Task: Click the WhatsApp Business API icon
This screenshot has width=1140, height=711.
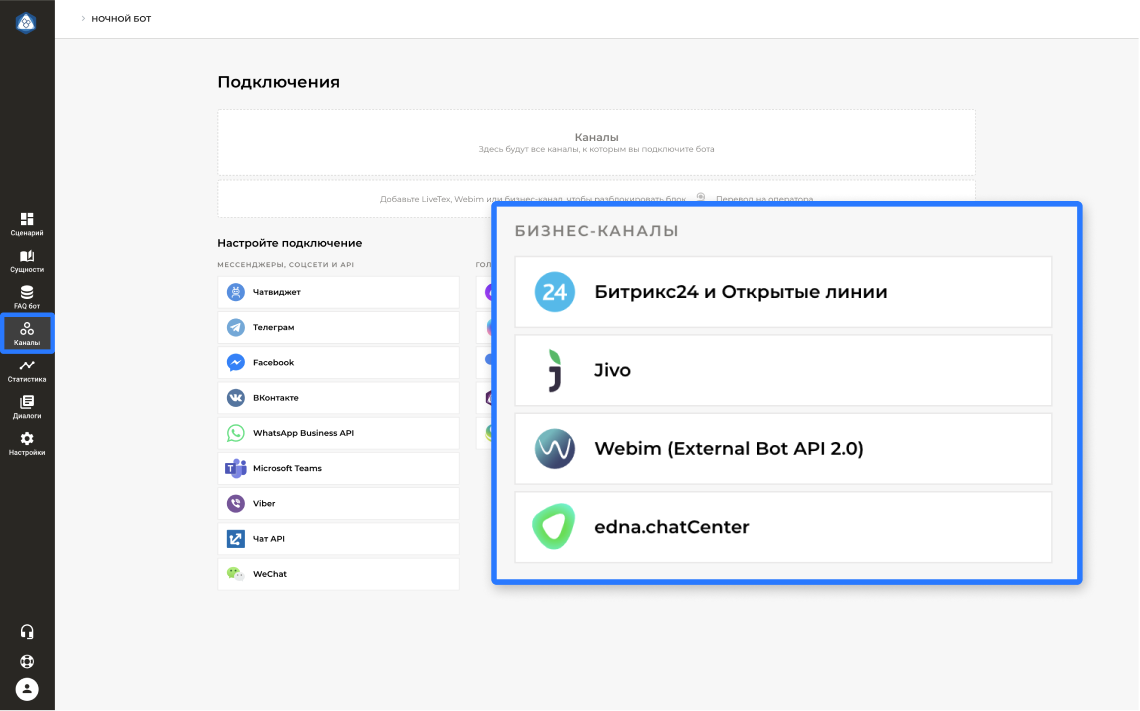Action: point(236,433)
